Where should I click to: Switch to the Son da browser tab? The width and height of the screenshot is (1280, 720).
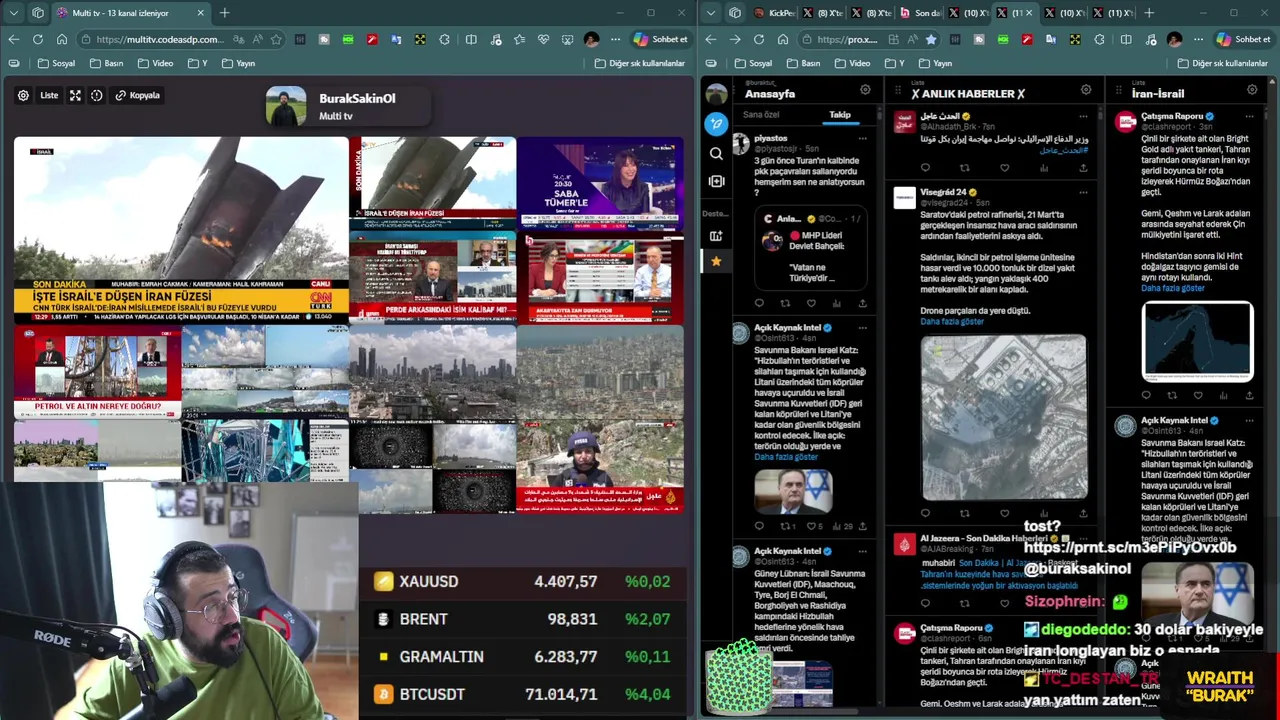point(921,13)
